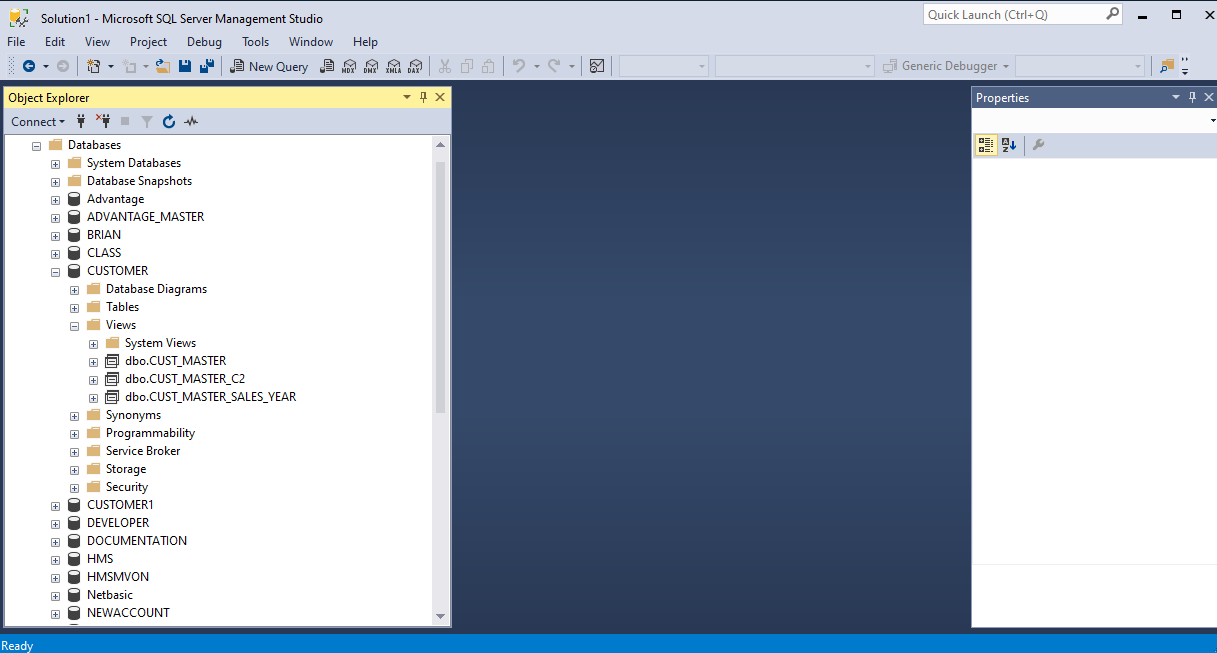
Task: Toggle auto-hide pin on Object Explorer
Action: [424, 97]
